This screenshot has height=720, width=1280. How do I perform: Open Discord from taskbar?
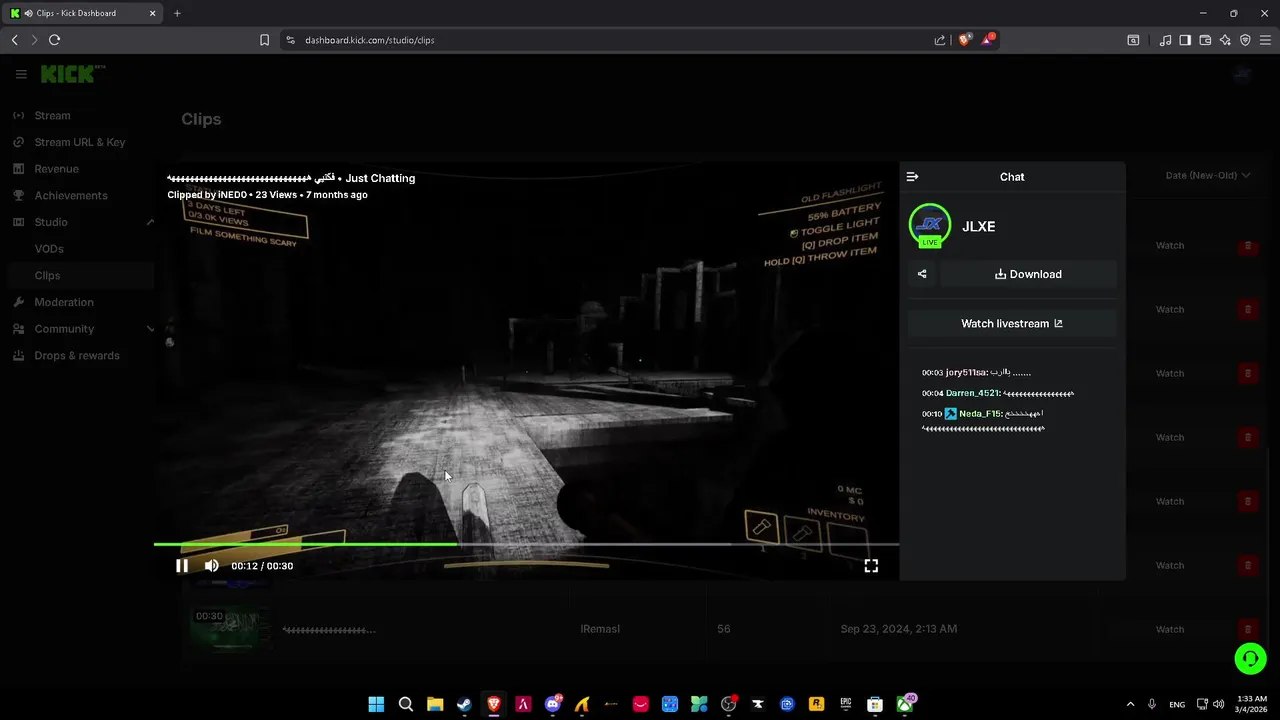click(x=553, y=704)
